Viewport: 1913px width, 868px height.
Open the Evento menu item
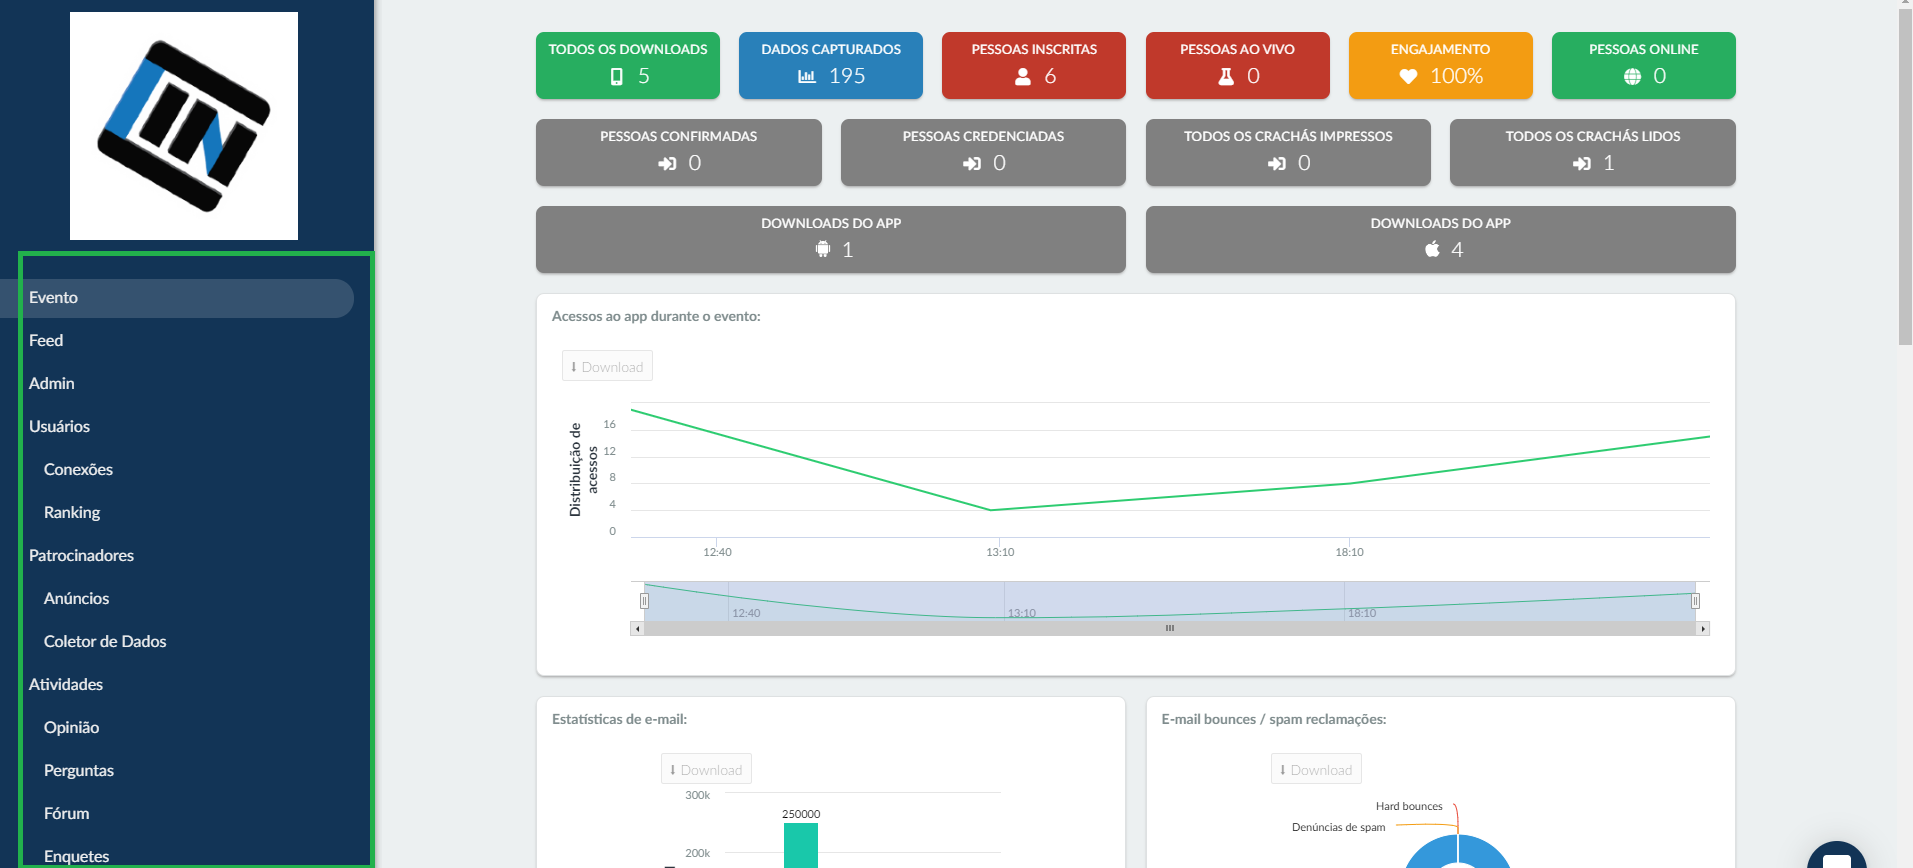(x=177, y=298)
